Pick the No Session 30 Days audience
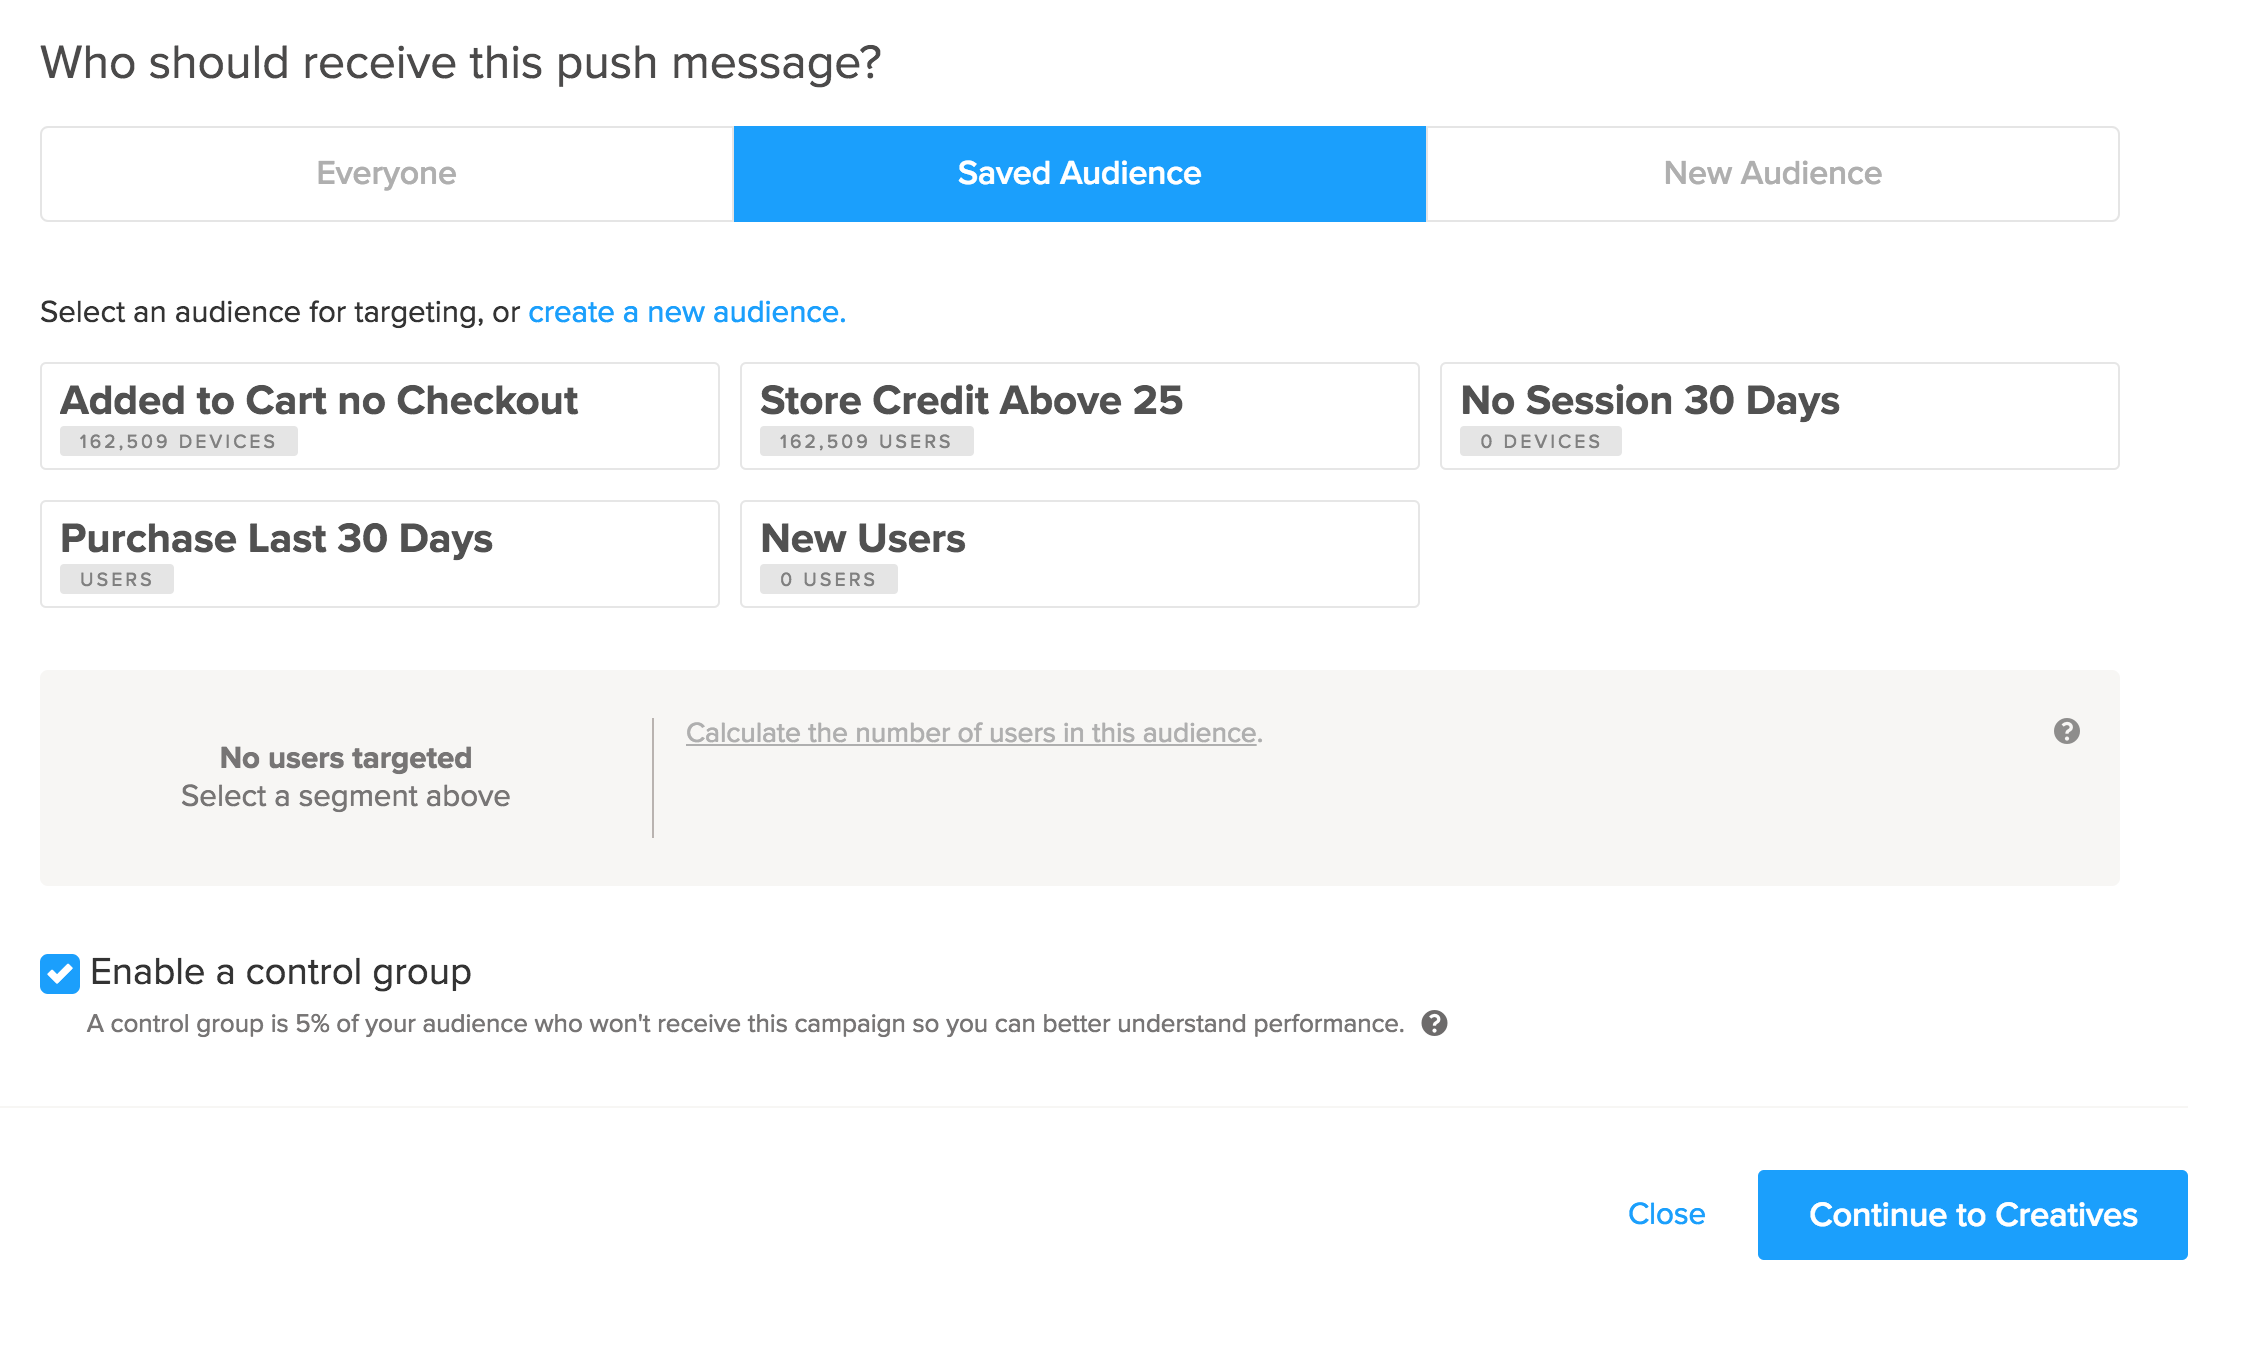Viewport: 2260px width, 1358px height. (x=1779, y=415)
